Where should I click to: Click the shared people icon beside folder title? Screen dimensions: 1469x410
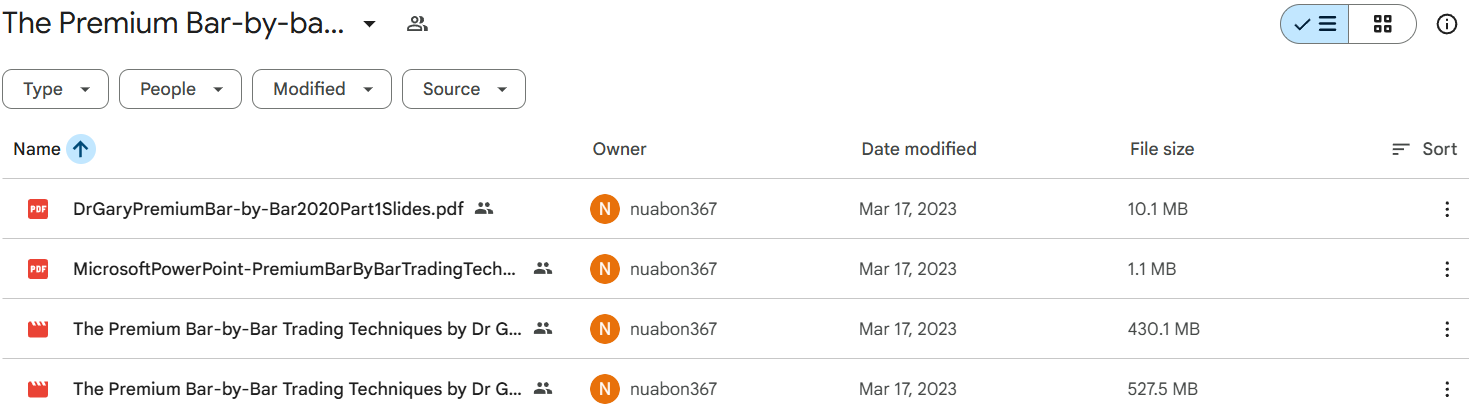[417, 25]
